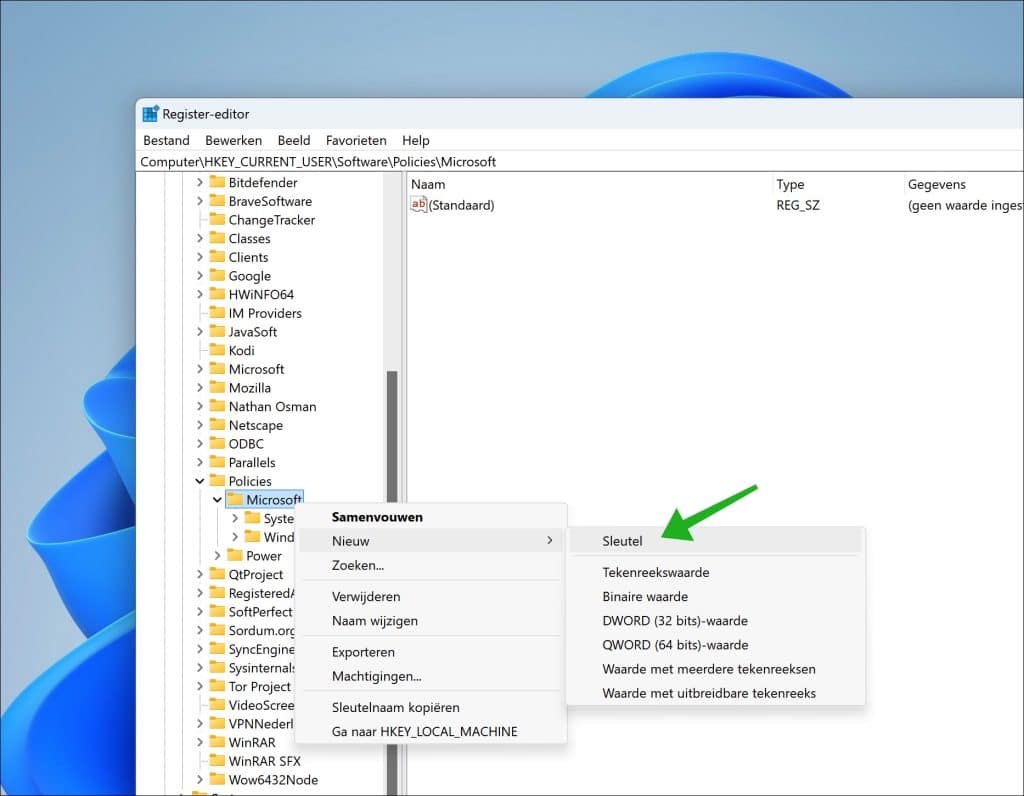Click the Google folder icon
This screenshot has width=1024, height=796.
(x=217, y=276)
